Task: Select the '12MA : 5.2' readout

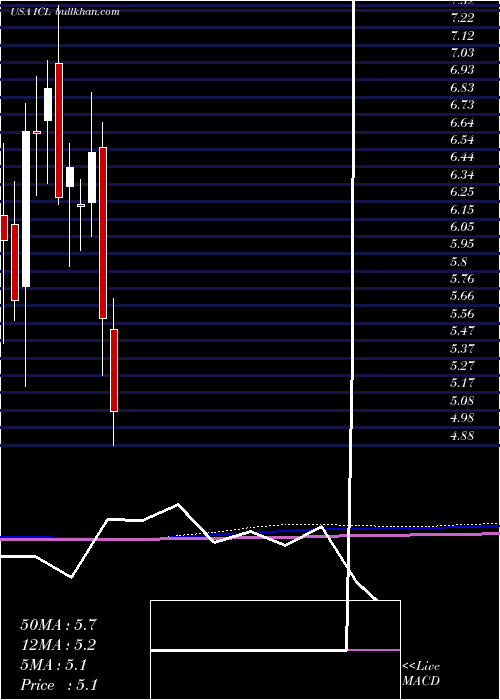Action: coord(58,645)
